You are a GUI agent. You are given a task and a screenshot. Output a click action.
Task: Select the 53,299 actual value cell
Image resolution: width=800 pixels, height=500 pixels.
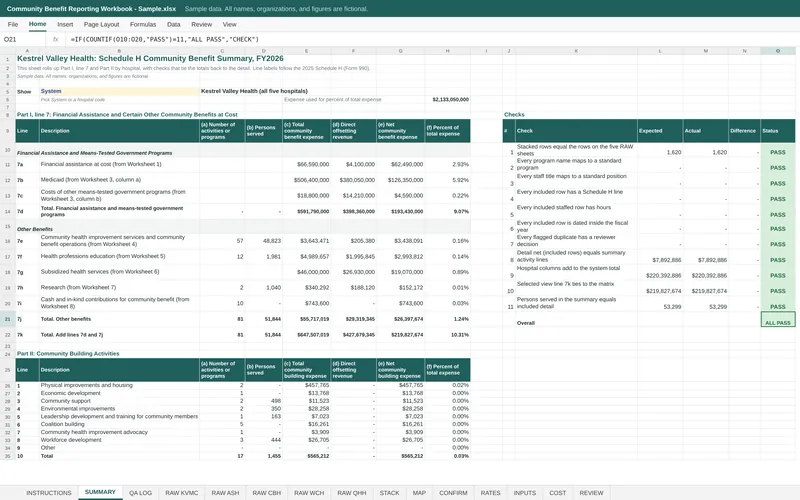pyautogui.click(x=706, y=304)
